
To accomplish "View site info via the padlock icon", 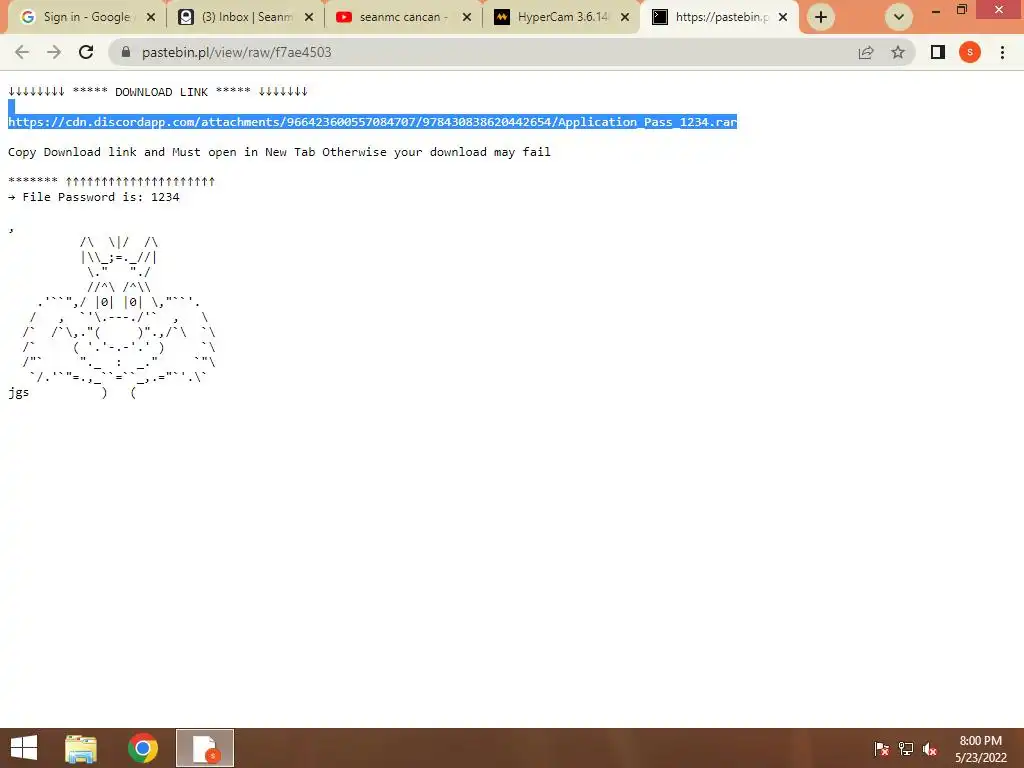I will (126, 52).
